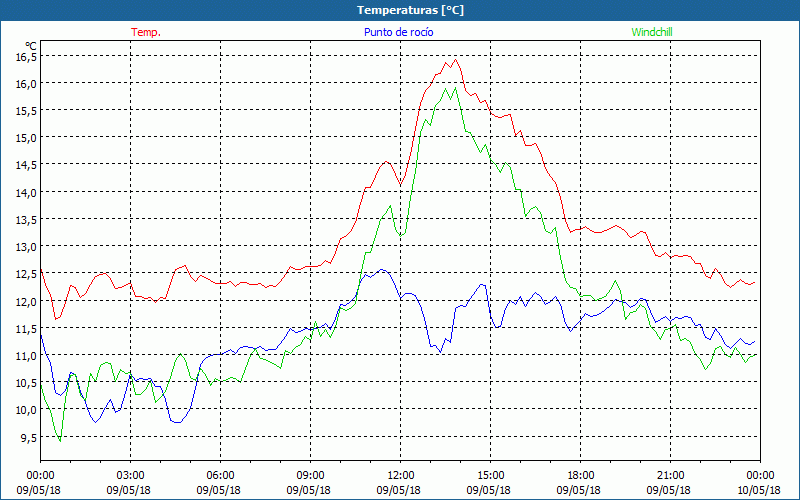The image size is (800, 500).
Task: Select the blue Punto de rocío legend label
Action: pos(398,32)
